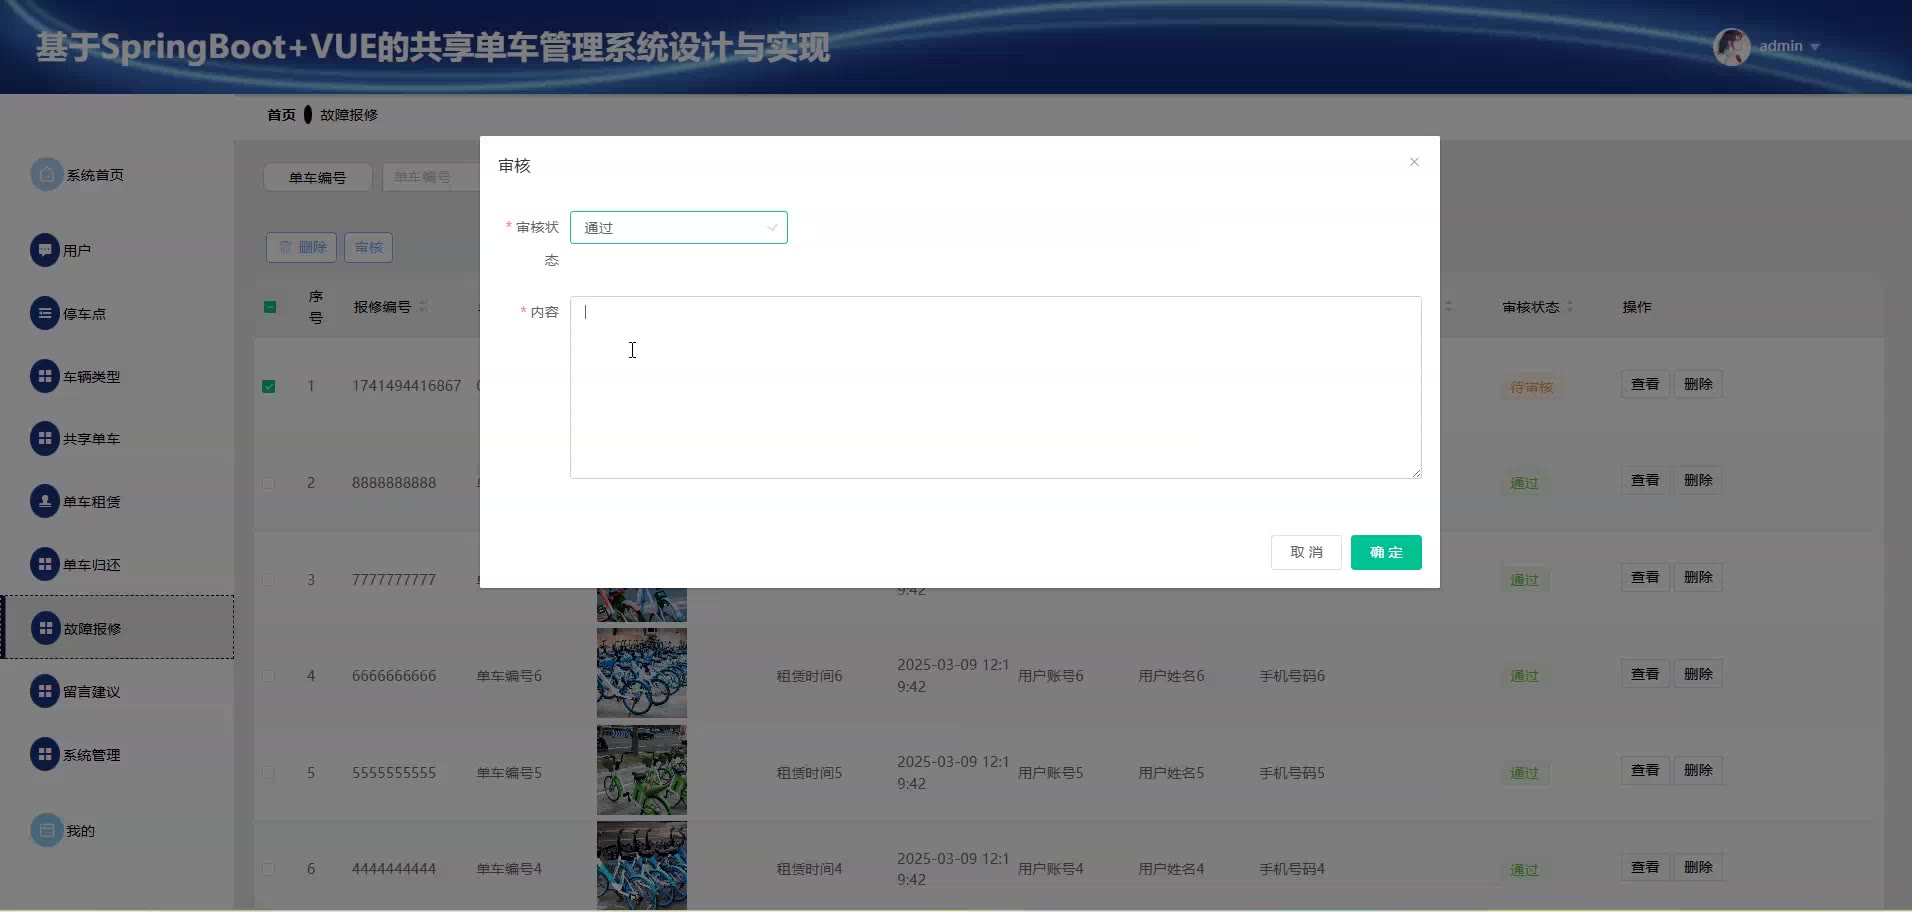This screenshot has width=1912, height=912.
Task: Toggle the select-all header checkbox
Action: 270,307
